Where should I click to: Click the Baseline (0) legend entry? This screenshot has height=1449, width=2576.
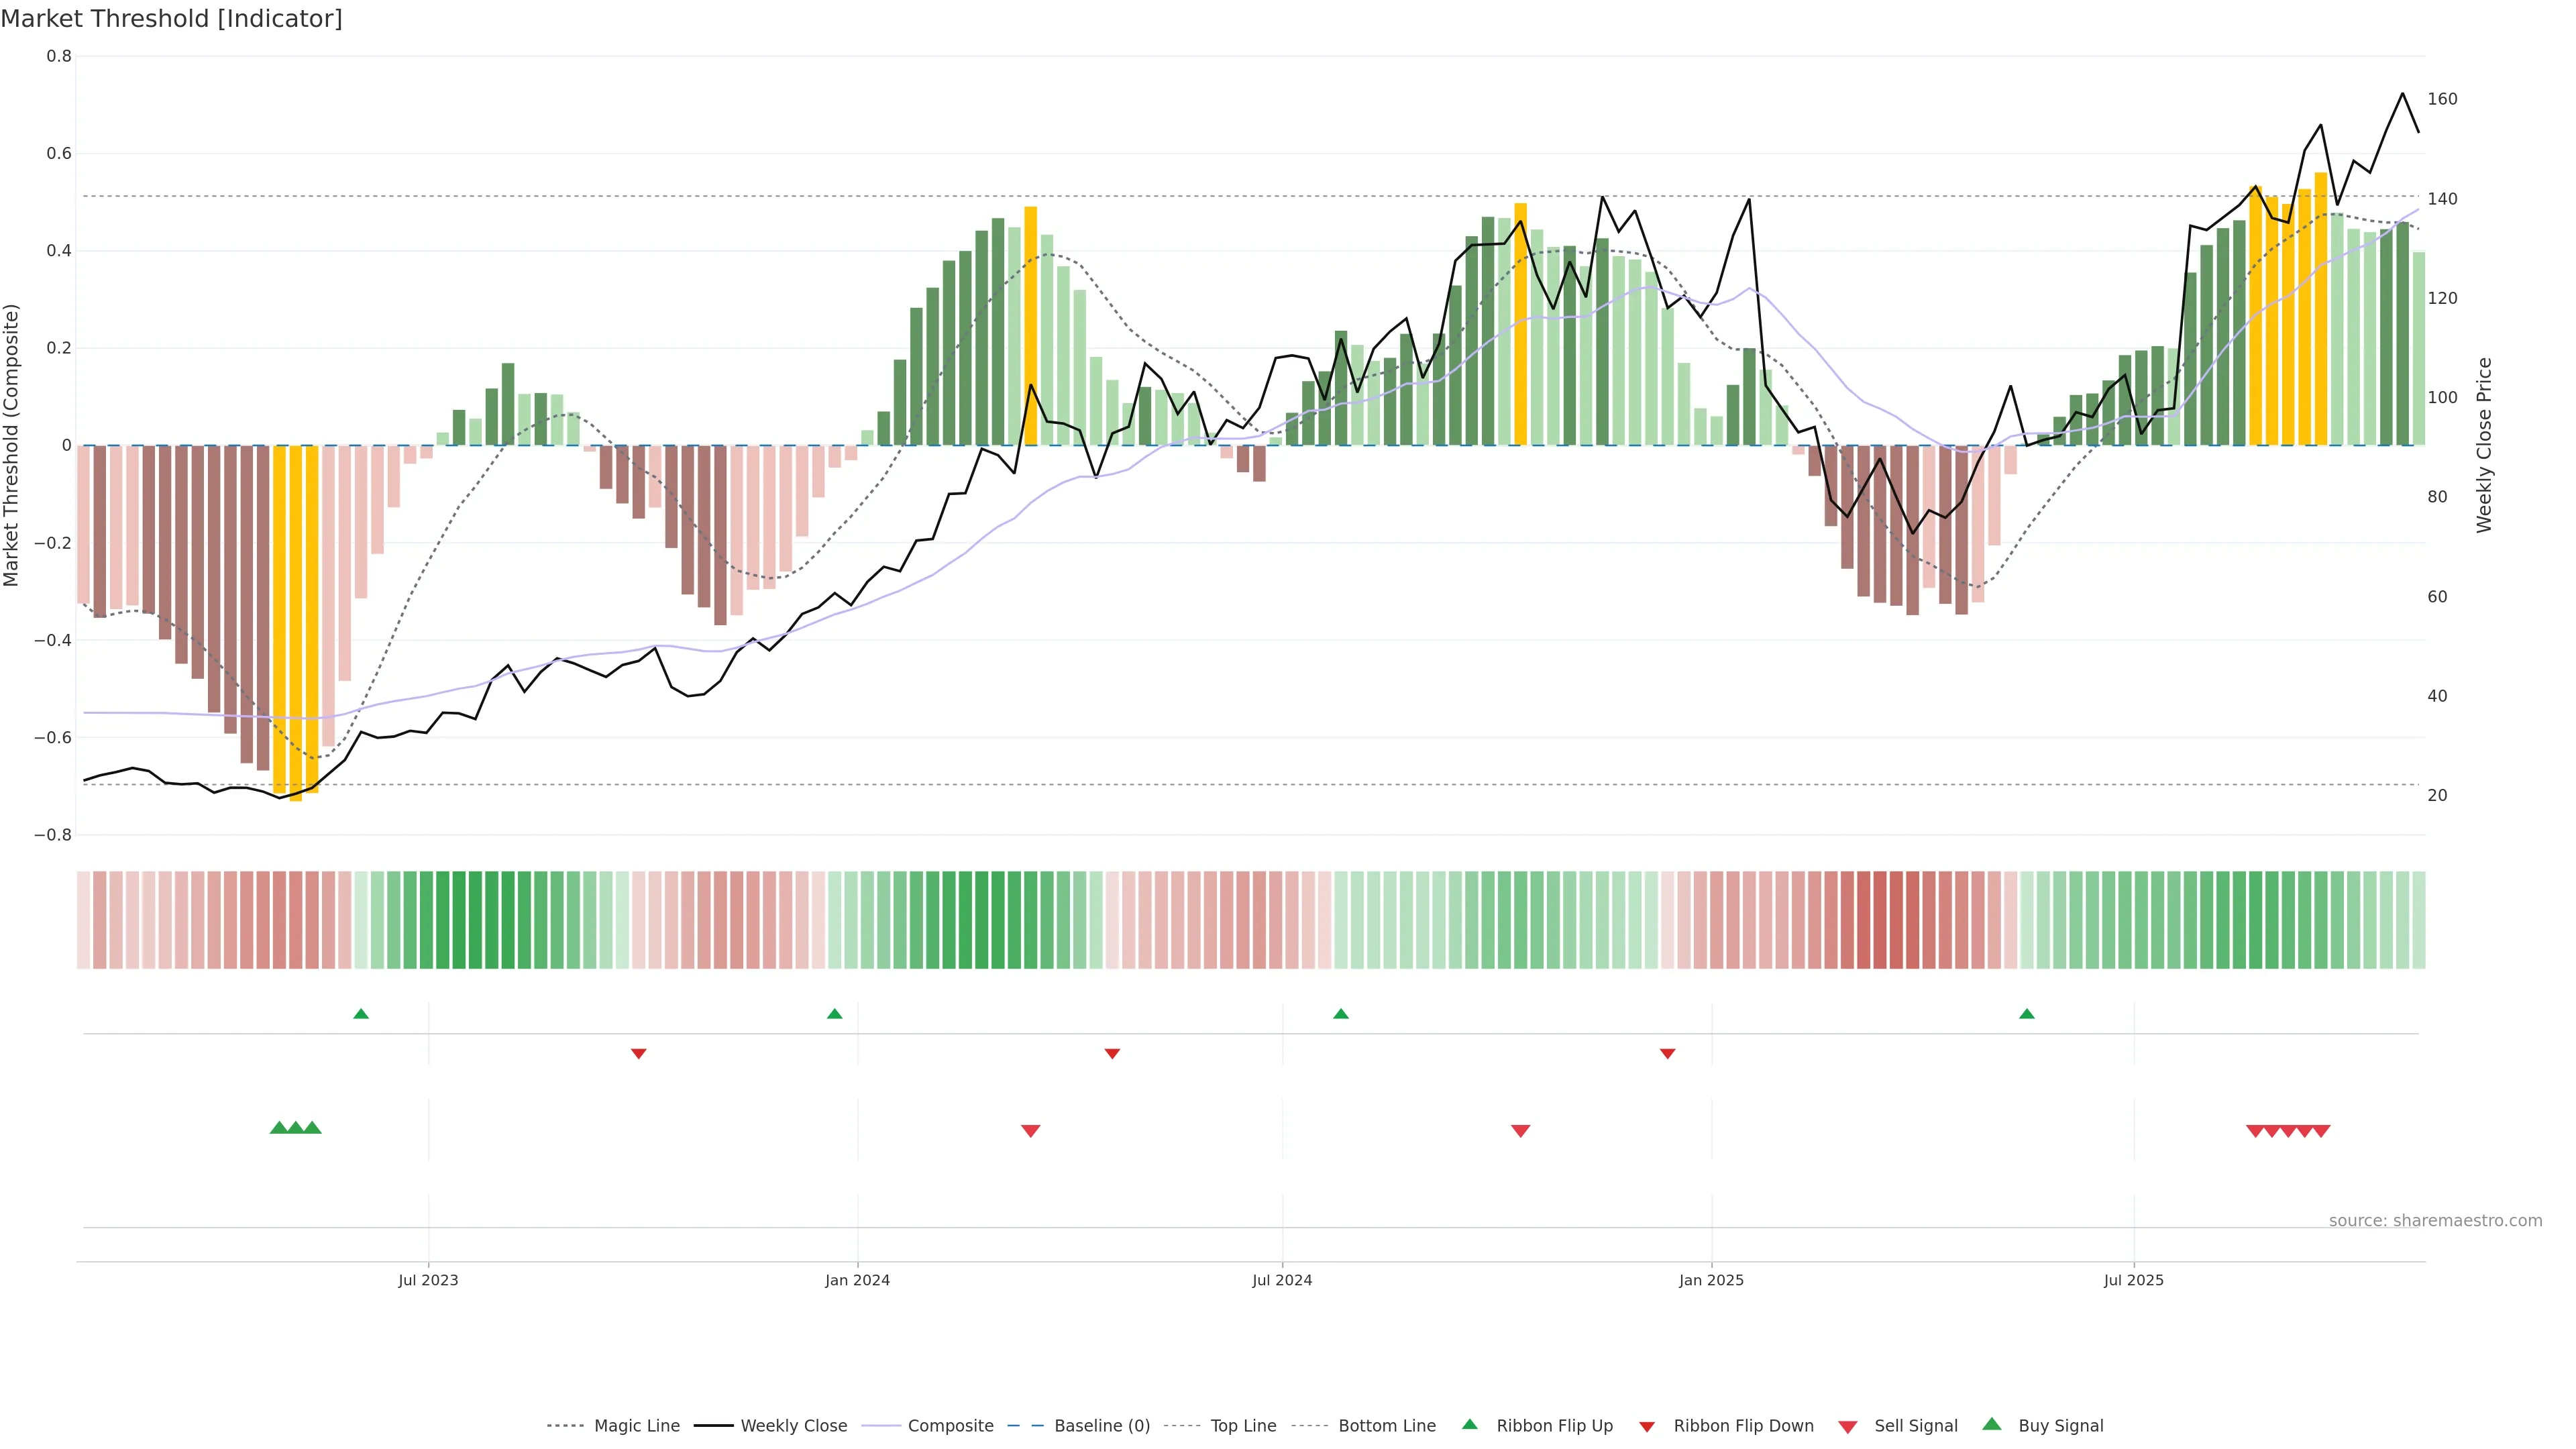1101,1426
